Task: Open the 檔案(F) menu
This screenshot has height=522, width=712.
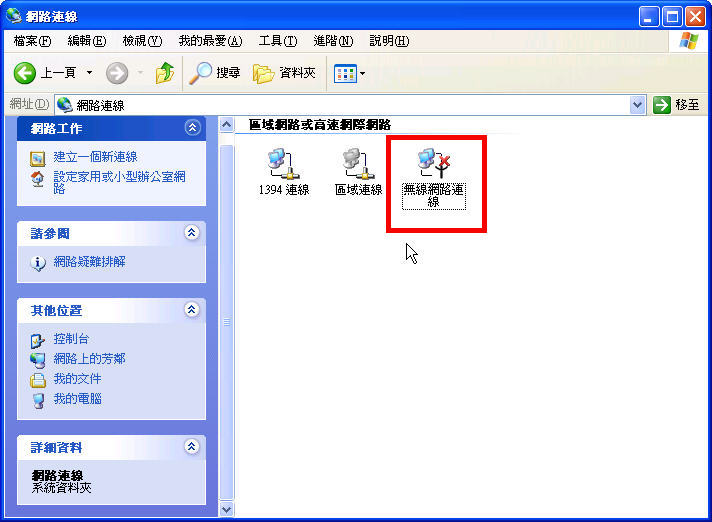Action: [32, 41]
